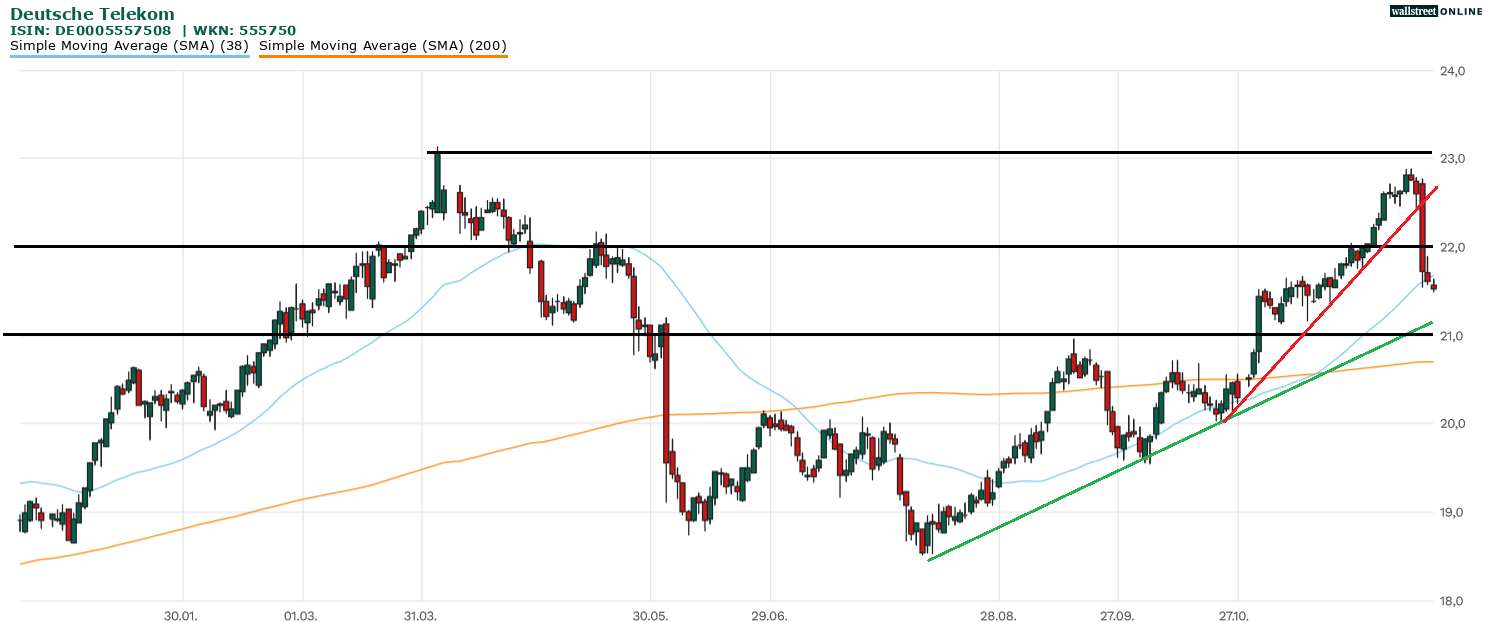Click the Deutsche Telekom chart title

click(92, 14)
